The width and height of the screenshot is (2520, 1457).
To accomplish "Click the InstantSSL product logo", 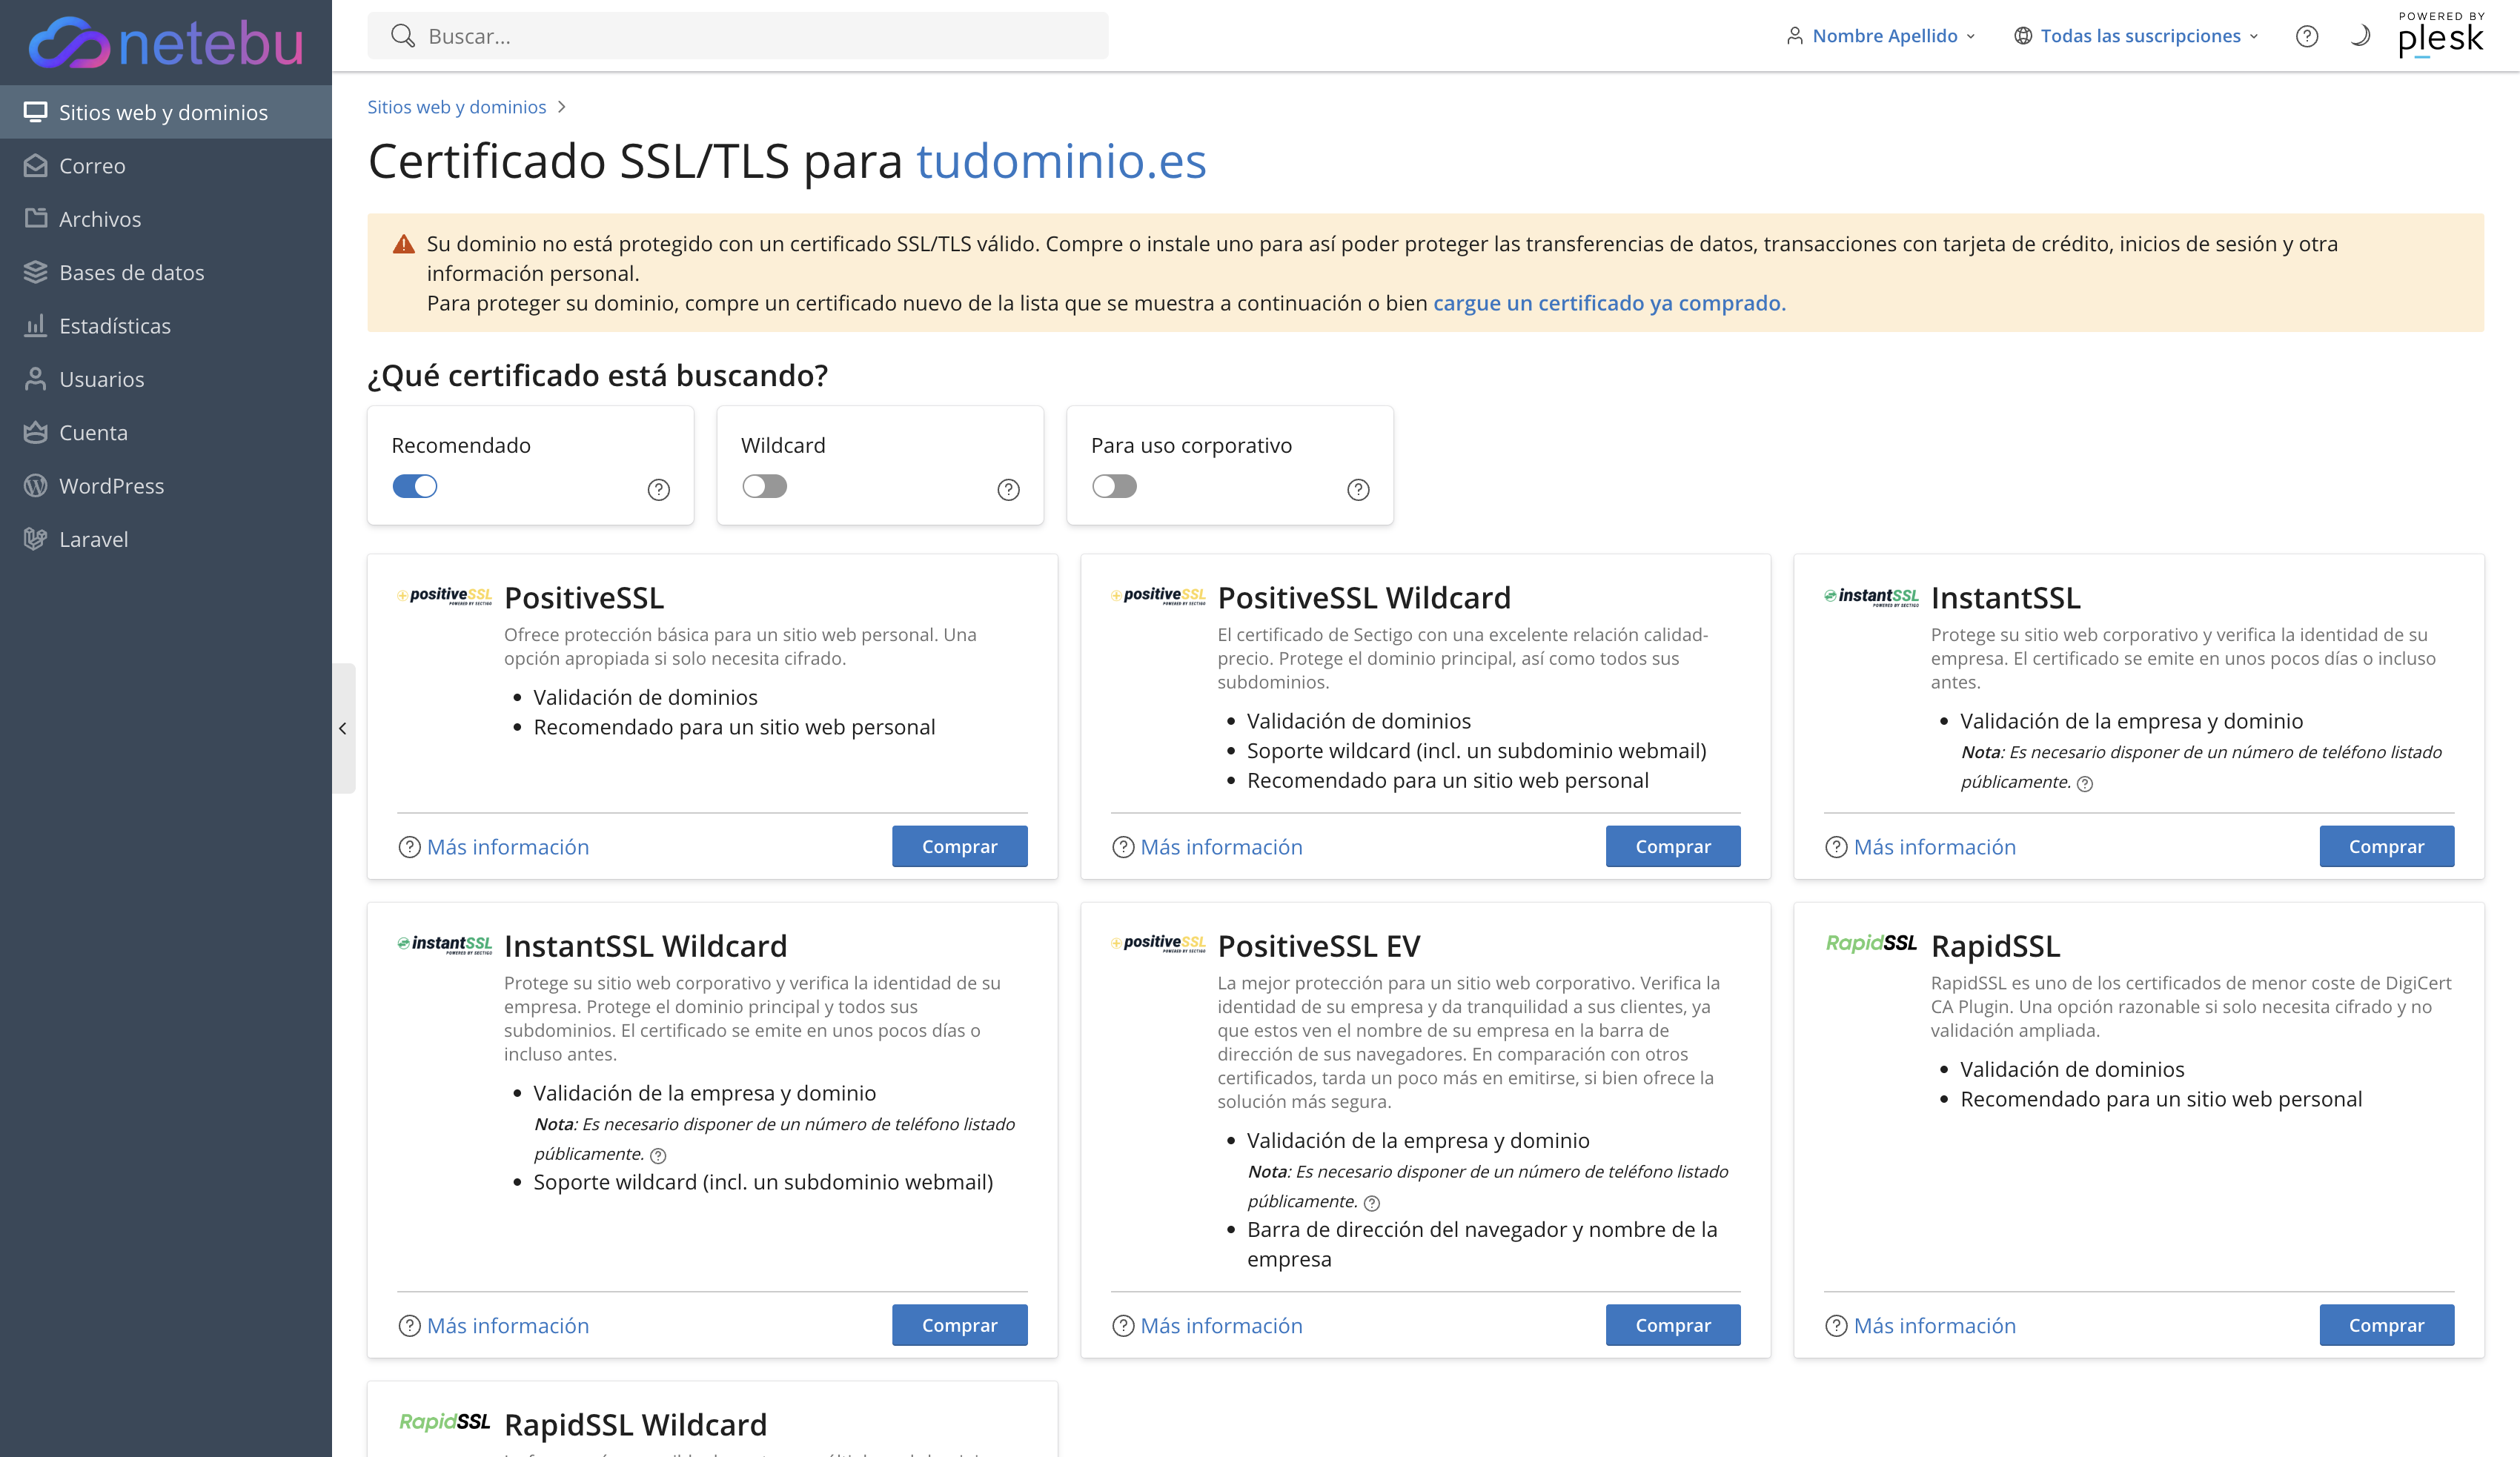I will (x=1871, y=596).
